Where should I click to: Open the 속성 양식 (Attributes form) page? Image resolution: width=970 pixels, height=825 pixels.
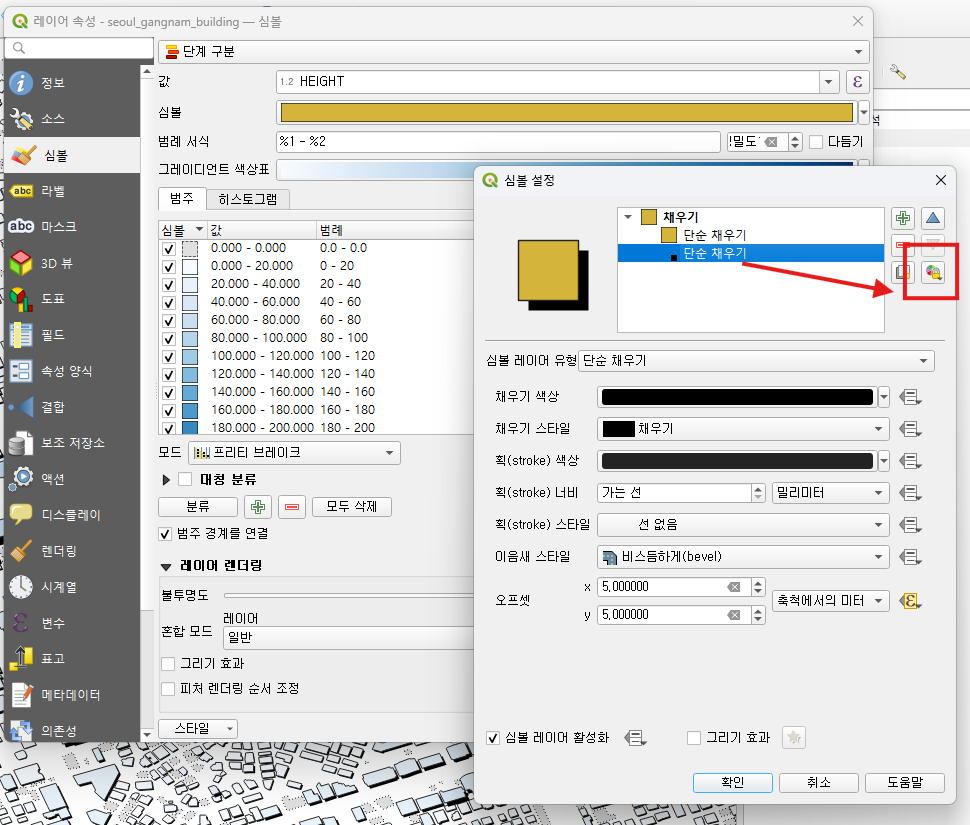click(72, 371)
